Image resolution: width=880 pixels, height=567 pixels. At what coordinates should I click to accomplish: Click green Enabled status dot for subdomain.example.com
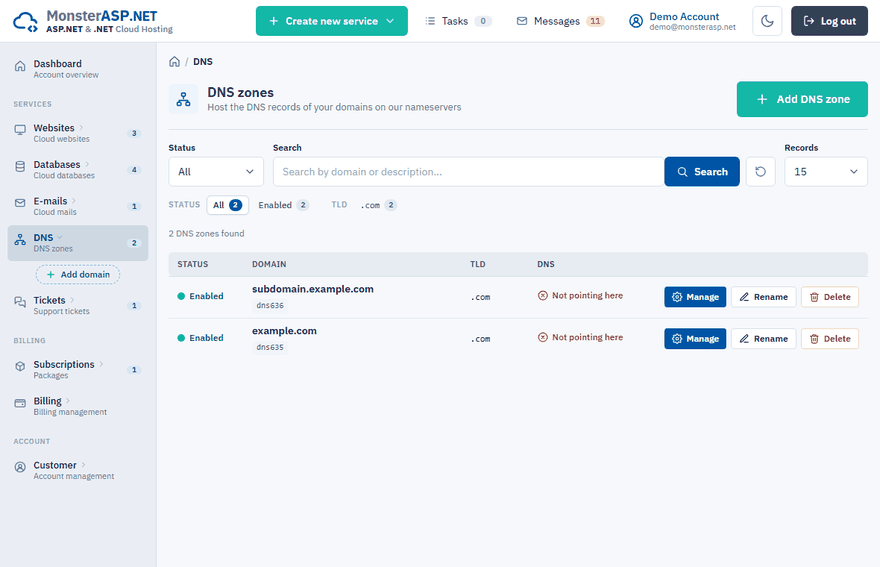coord(181,296)
